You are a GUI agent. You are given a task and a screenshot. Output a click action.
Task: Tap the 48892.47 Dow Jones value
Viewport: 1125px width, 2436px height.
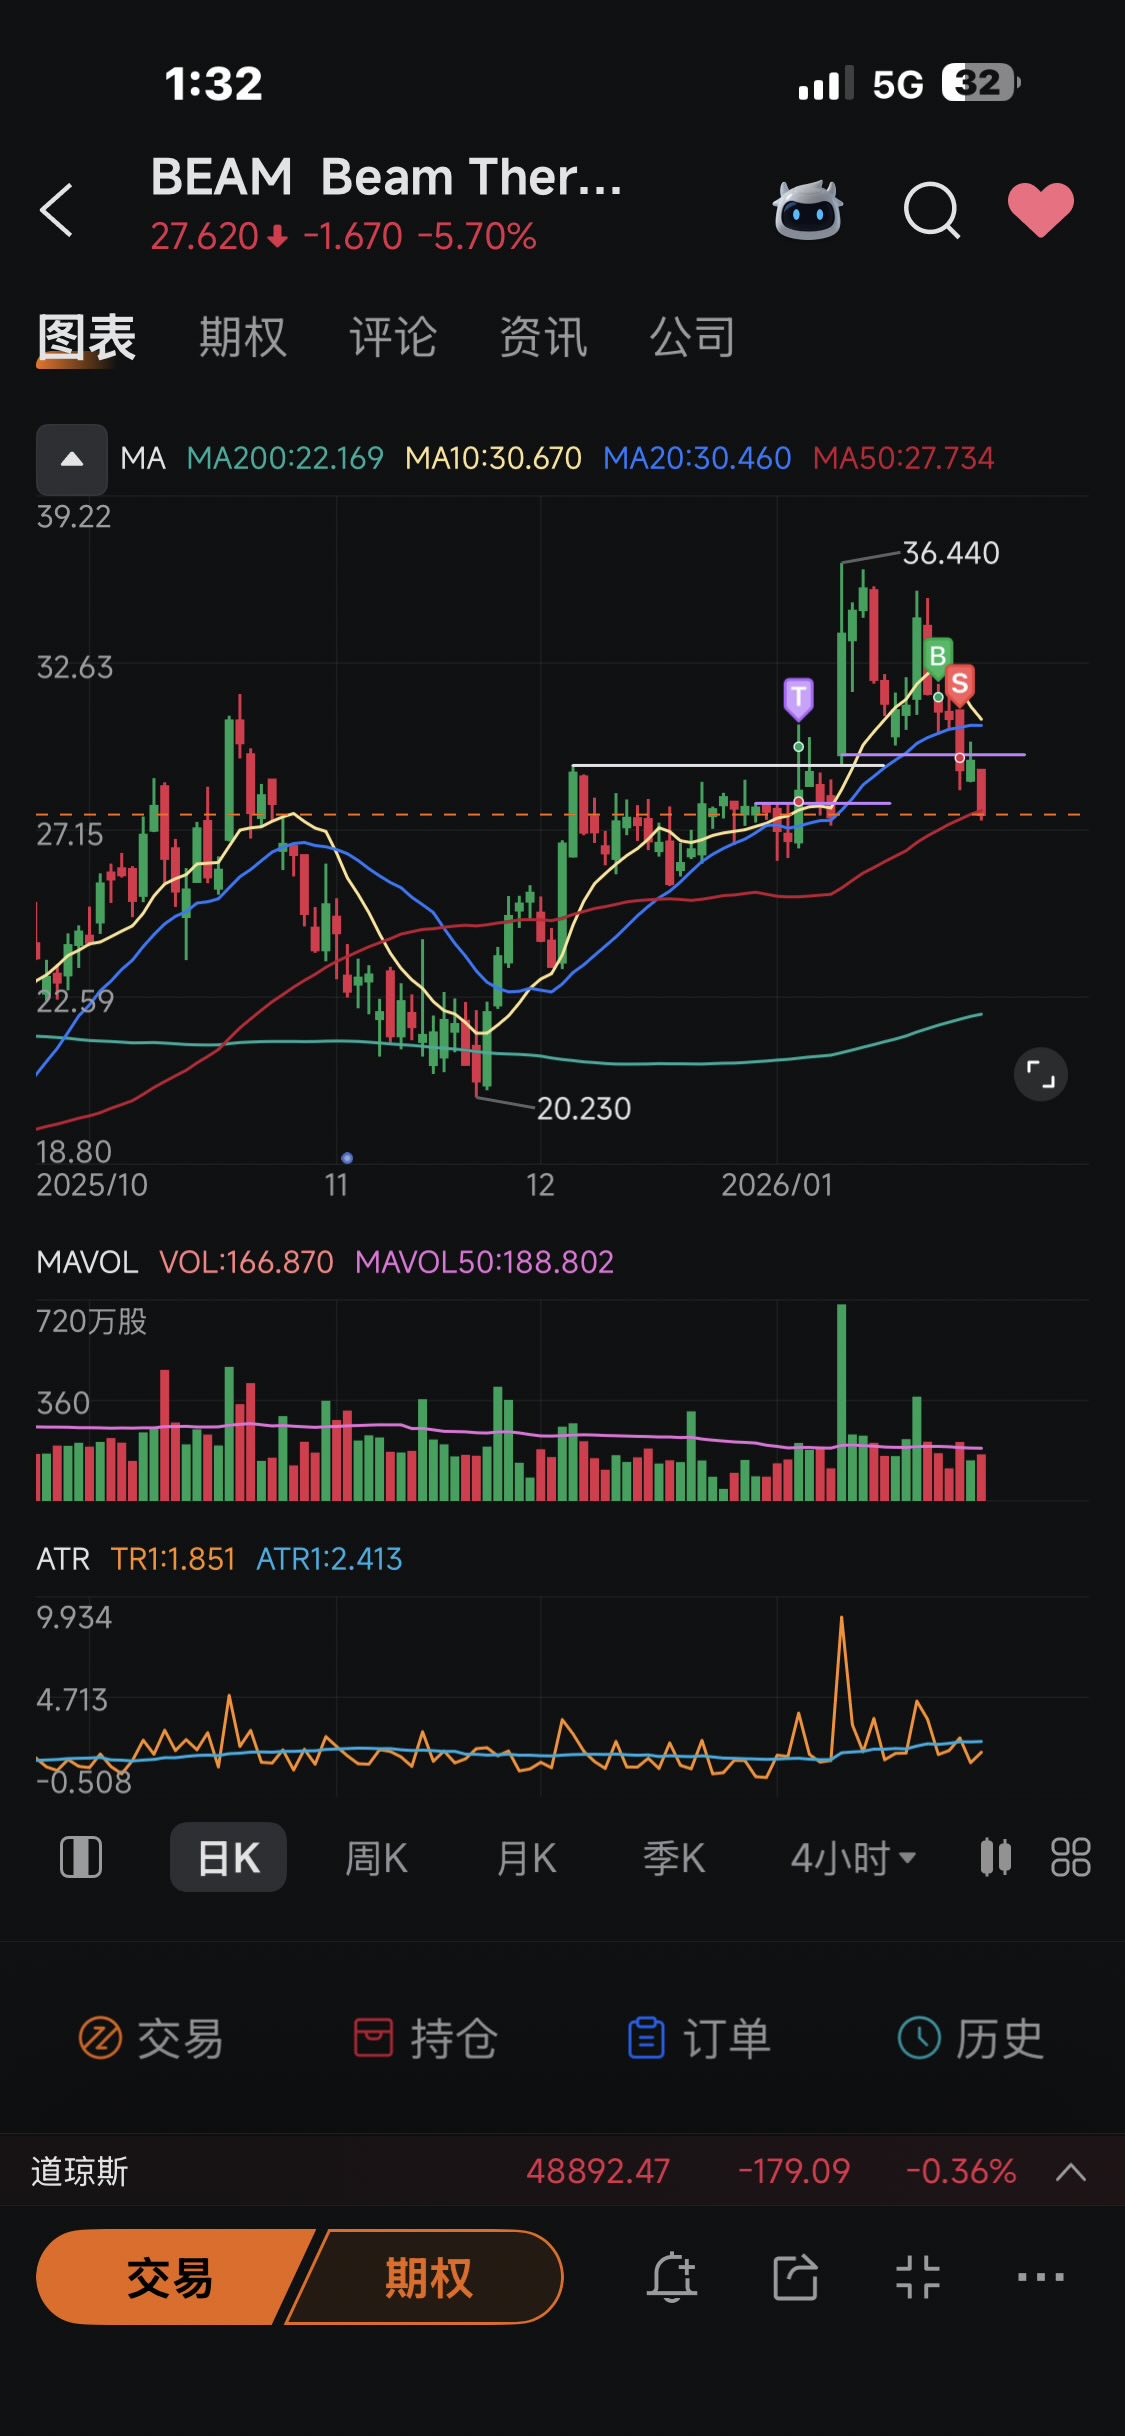point(598,2172)
